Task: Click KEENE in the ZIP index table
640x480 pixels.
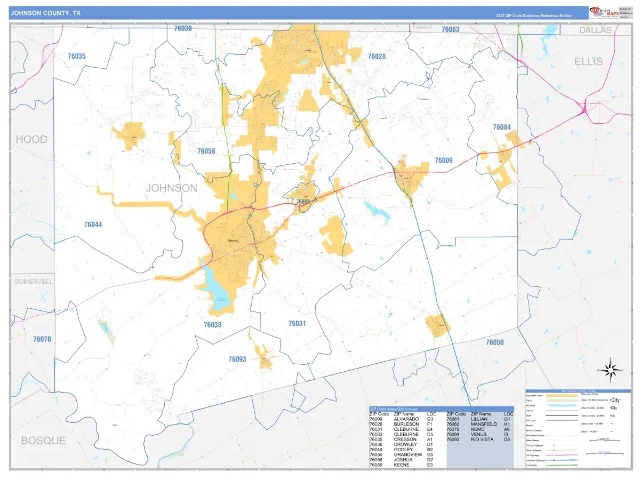Action: (x=402, y=464)
